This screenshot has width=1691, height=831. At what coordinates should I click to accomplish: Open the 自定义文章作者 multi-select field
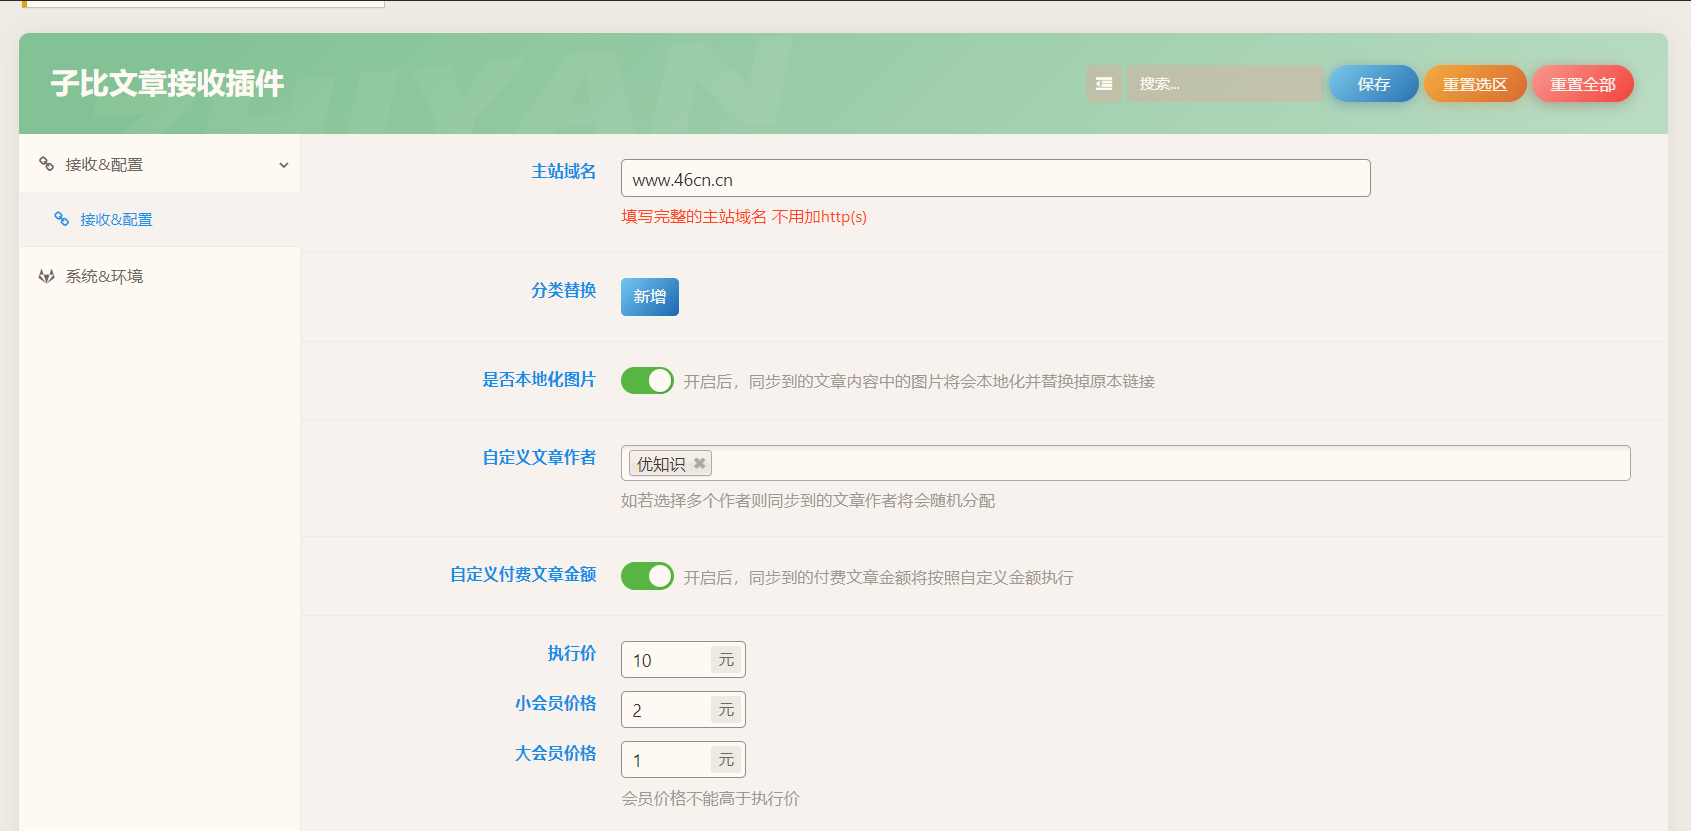pyautogui.click(x=1125, y=463)
